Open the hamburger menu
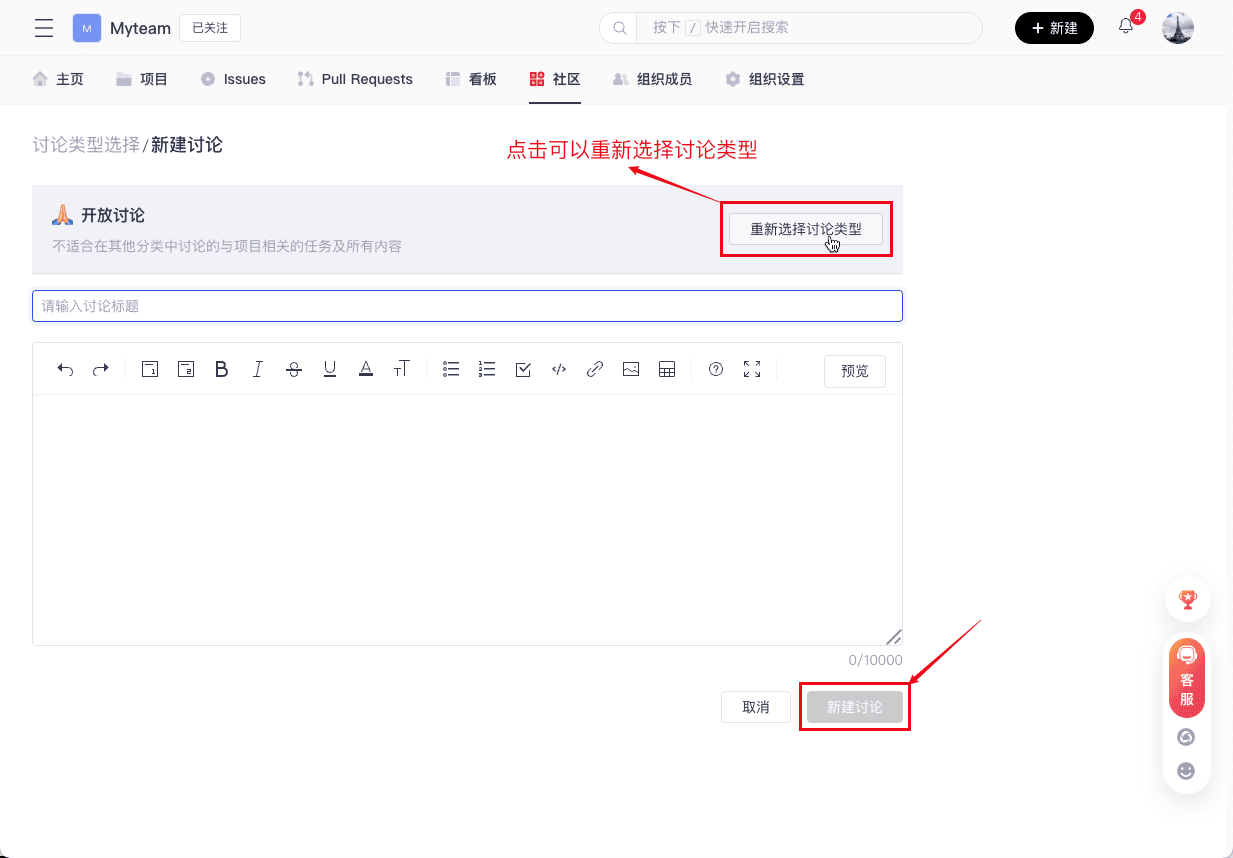1233x858 pixels. point(44,28)
